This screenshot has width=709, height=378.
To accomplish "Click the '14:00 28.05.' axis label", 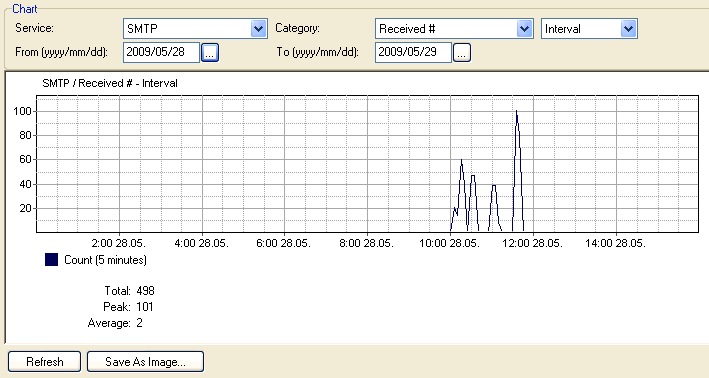I will [615, 243].
